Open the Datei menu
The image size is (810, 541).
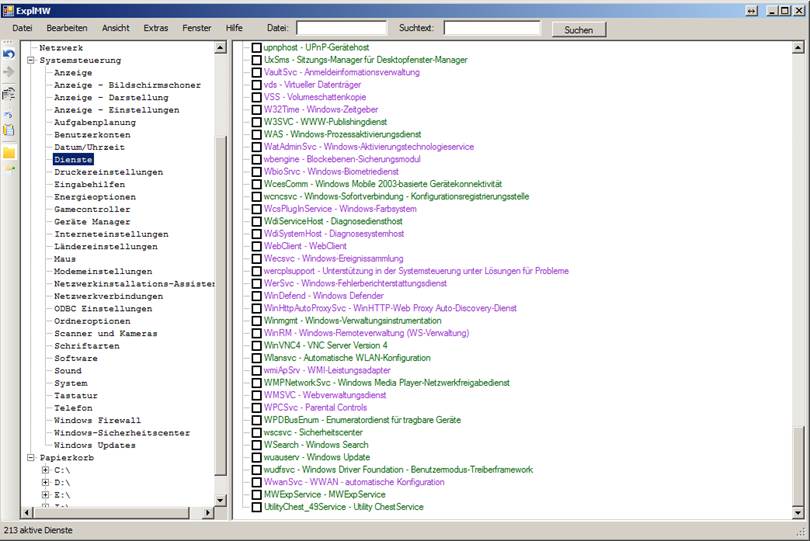[22, 28]
